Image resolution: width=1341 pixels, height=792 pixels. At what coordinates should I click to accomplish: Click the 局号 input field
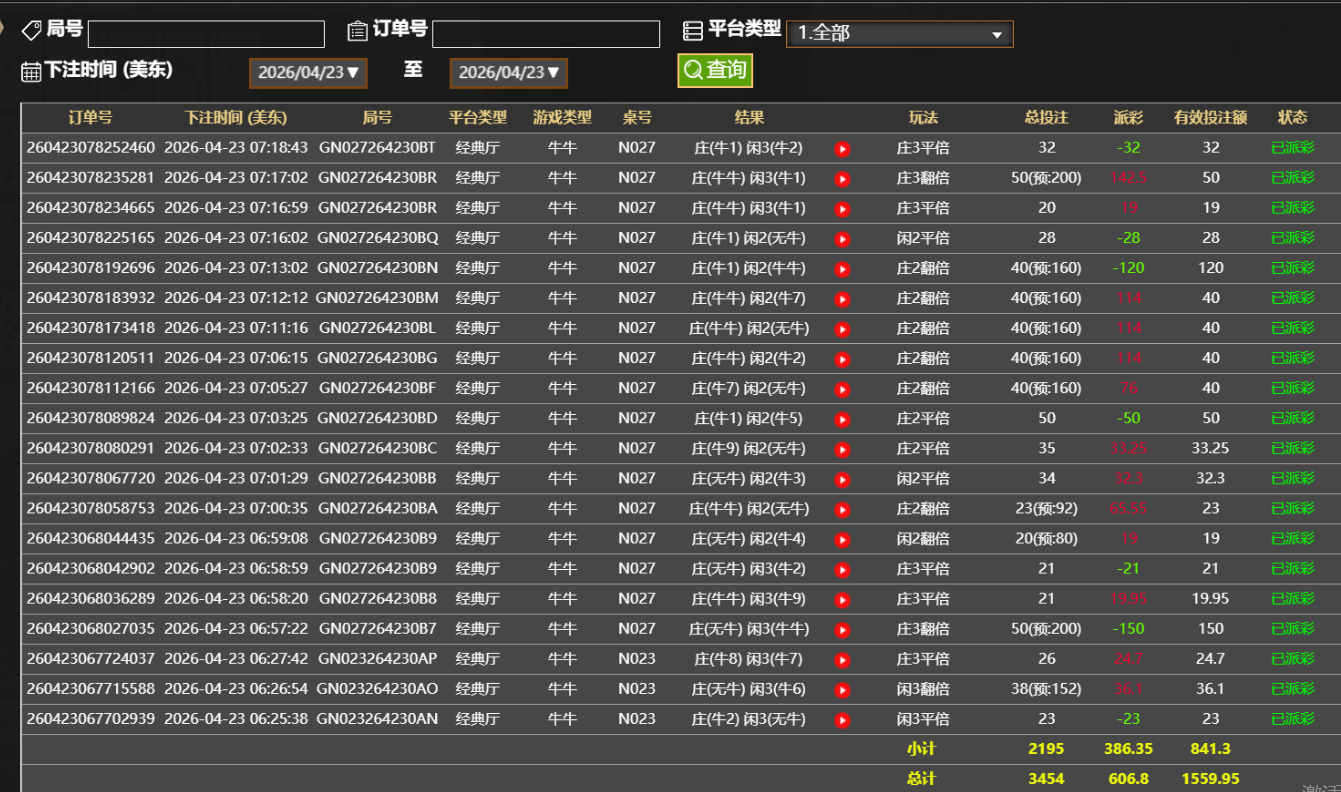tap(206, 34)
